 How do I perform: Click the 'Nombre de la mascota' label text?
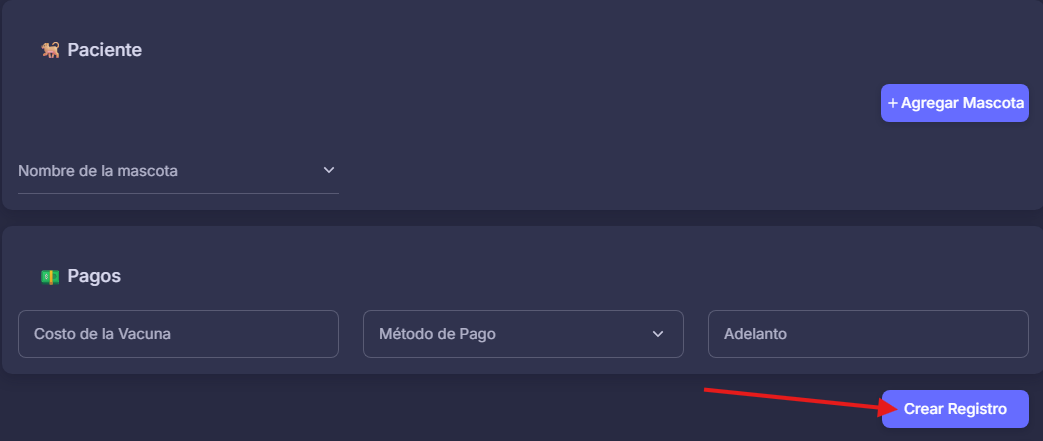[x=98, y=171]
